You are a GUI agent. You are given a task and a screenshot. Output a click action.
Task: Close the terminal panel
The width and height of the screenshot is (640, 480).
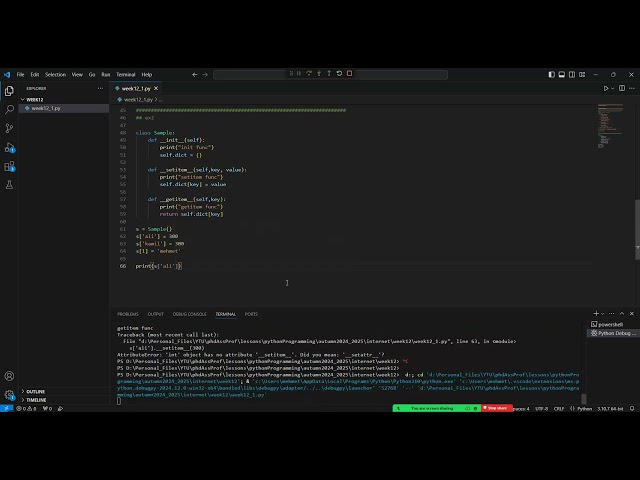click(x=632, y=313)
